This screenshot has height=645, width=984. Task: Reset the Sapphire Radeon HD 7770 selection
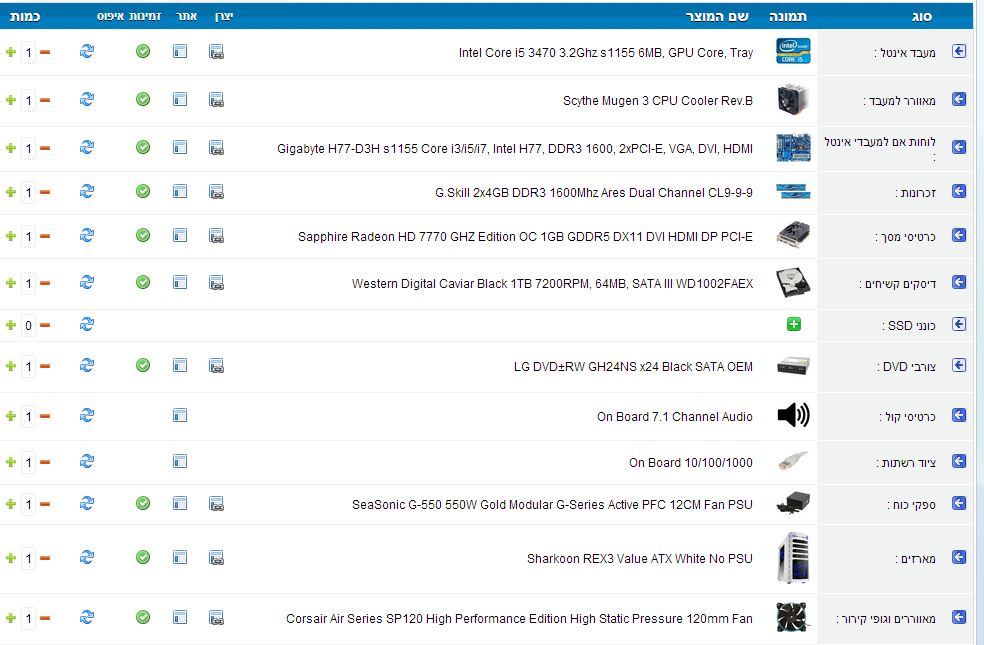pyautogui.click(x=87, y=236)
